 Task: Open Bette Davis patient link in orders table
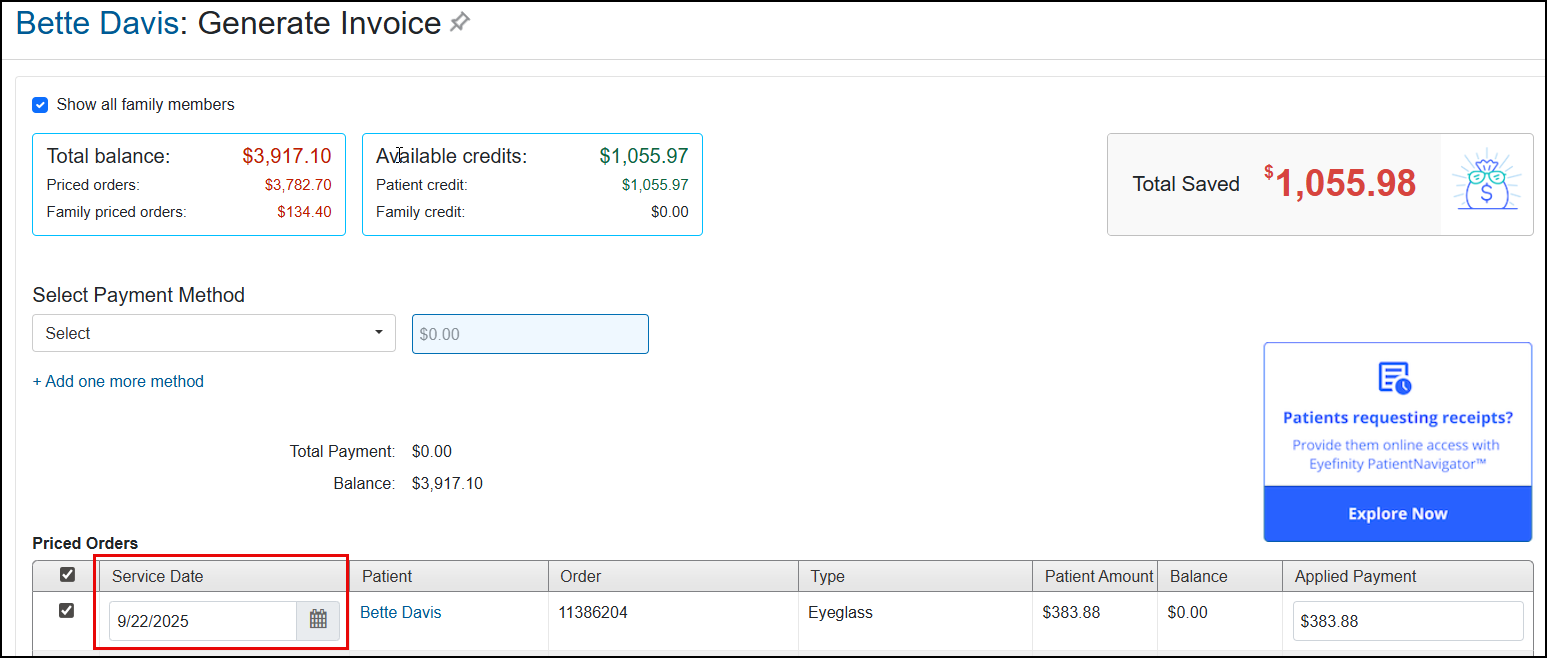pyautogui.click(x=400, y=612)
